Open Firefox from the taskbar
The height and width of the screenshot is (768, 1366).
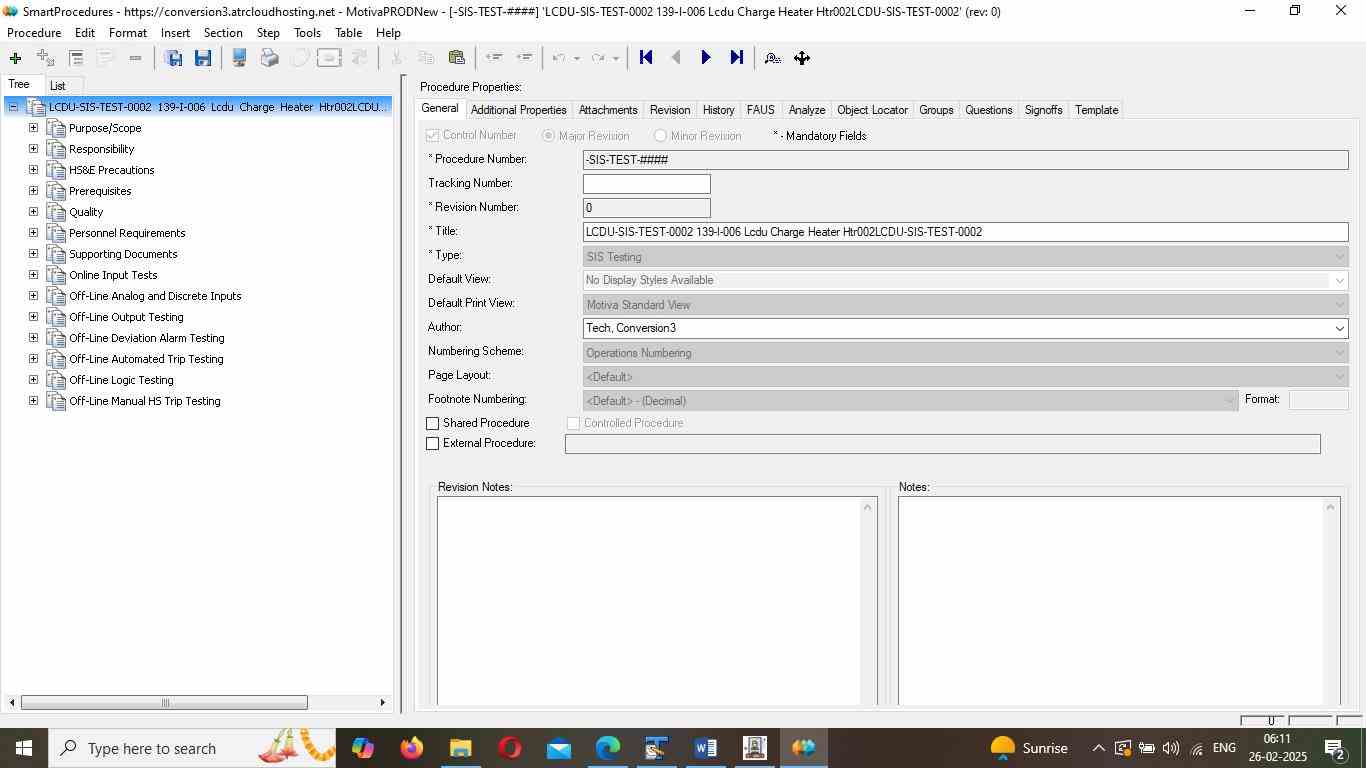pyautogui.click(x=411, y=748)
